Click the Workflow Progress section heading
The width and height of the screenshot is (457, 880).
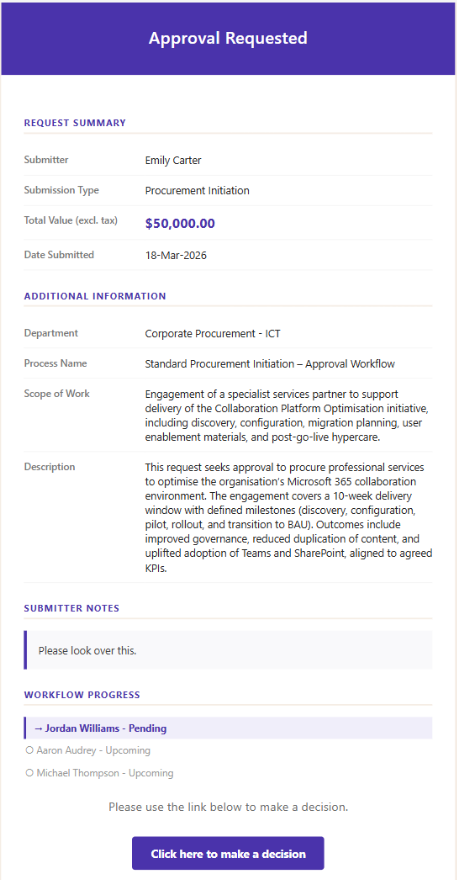point(81,695)
